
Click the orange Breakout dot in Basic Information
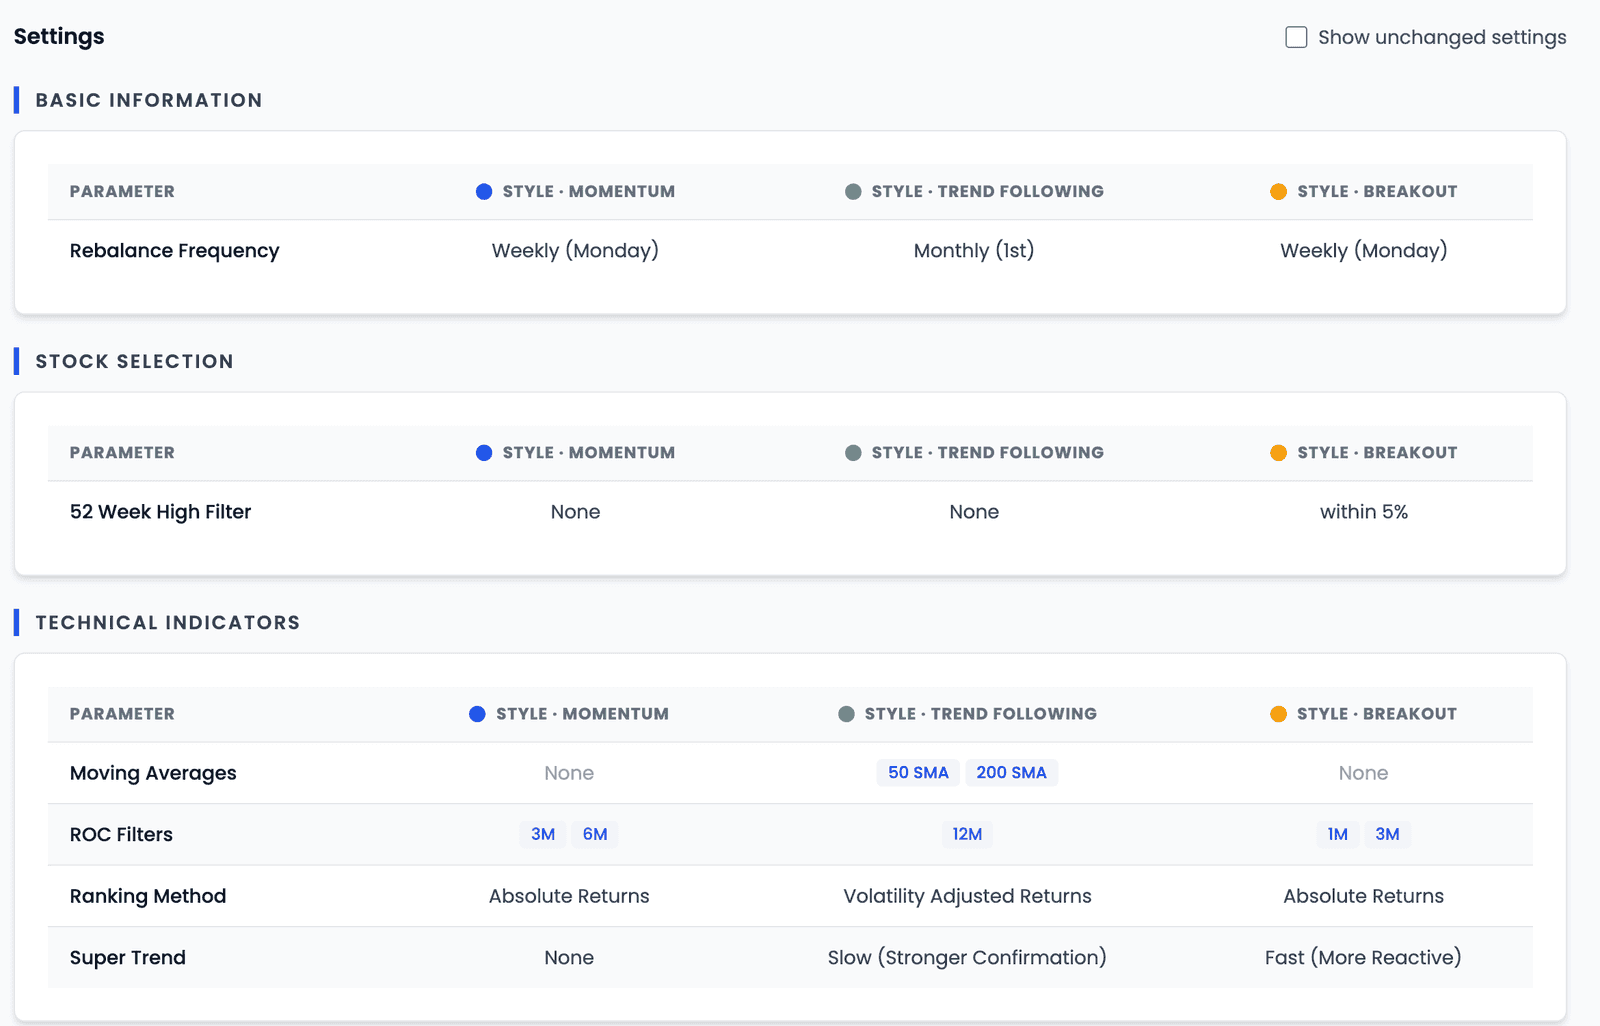[x=1278, y=191]
